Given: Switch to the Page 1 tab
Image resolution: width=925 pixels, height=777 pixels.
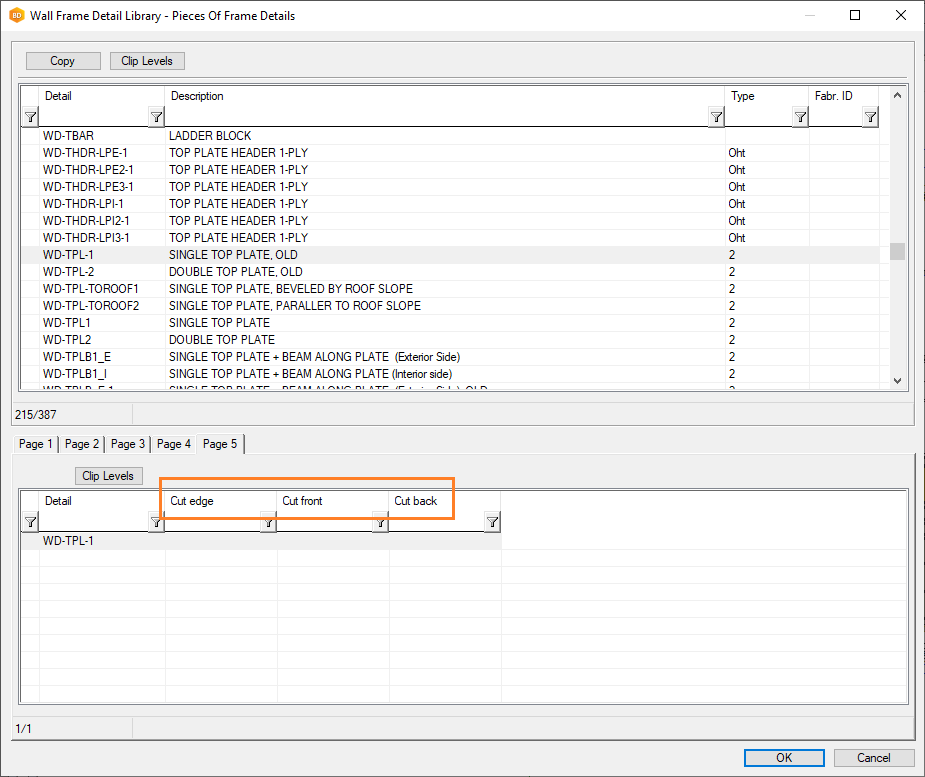Looking at the screenshot, I should click(x=36, y=444).
